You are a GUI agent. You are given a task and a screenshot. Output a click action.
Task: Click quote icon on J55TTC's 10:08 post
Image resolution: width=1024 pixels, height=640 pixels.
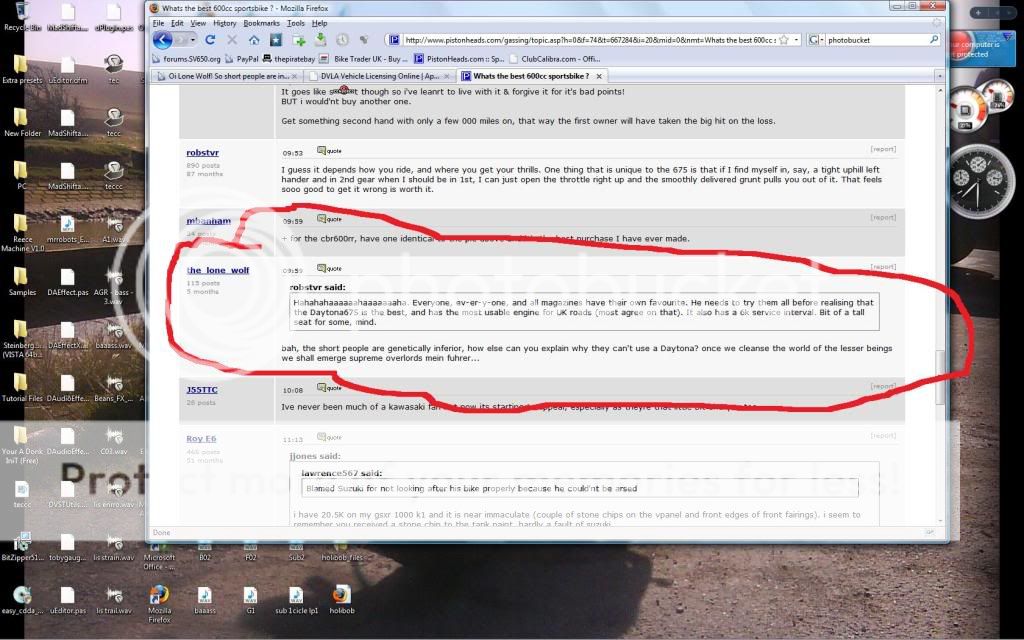coord(329,388)
